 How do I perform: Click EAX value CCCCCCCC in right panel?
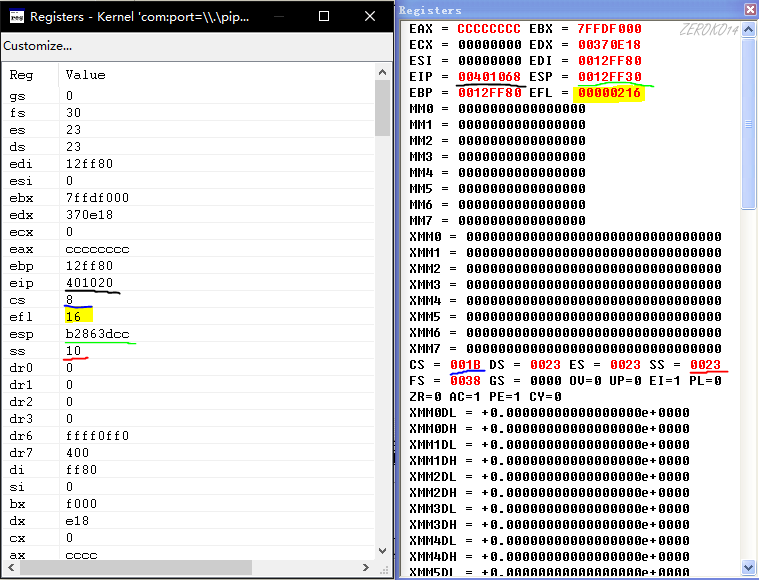[489, 29]
